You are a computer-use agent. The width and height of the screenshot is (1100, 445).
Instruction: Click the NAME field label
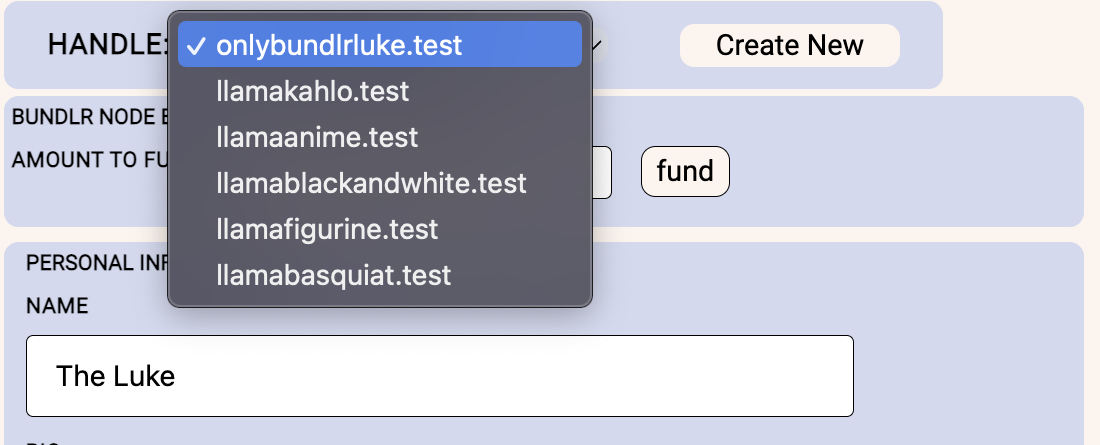[x=57, y=306]
